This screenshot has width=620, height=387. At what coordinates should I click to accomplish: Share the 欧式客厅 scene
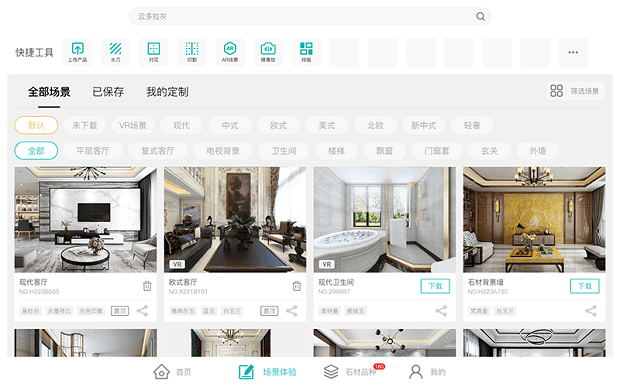click(292, 311)
